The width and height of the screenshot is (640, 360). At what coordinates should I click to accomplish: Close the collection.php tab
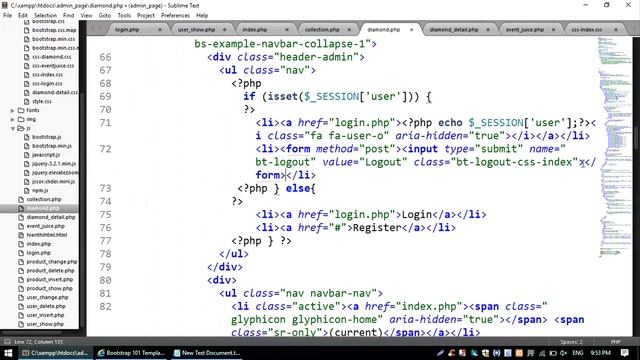(349, 30)
